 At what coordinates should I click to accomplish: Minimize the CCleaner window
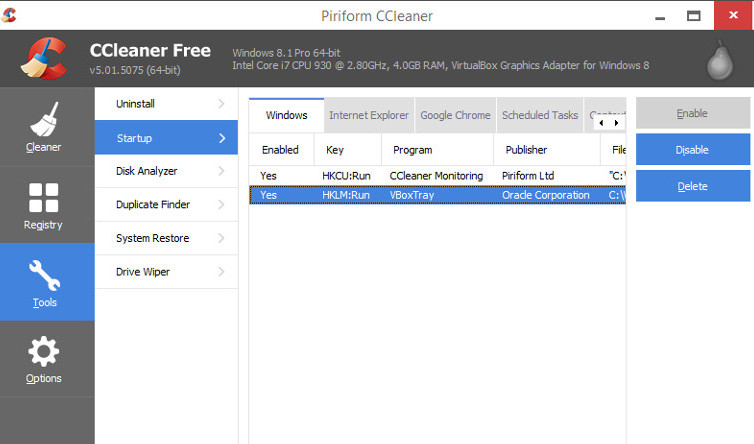point(660,16)
